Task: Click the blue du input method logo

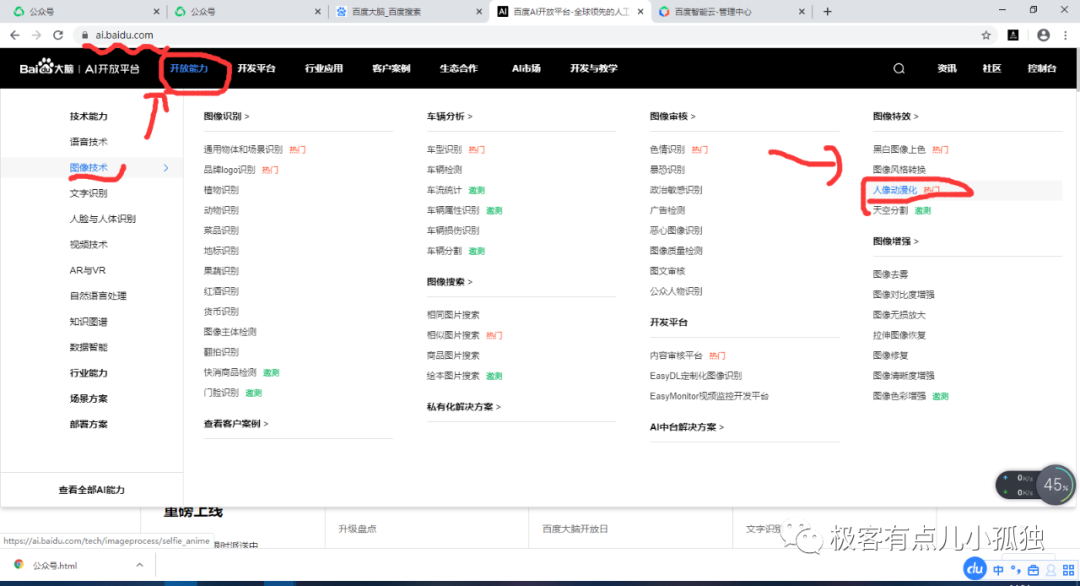Action: tap(975, 568)
